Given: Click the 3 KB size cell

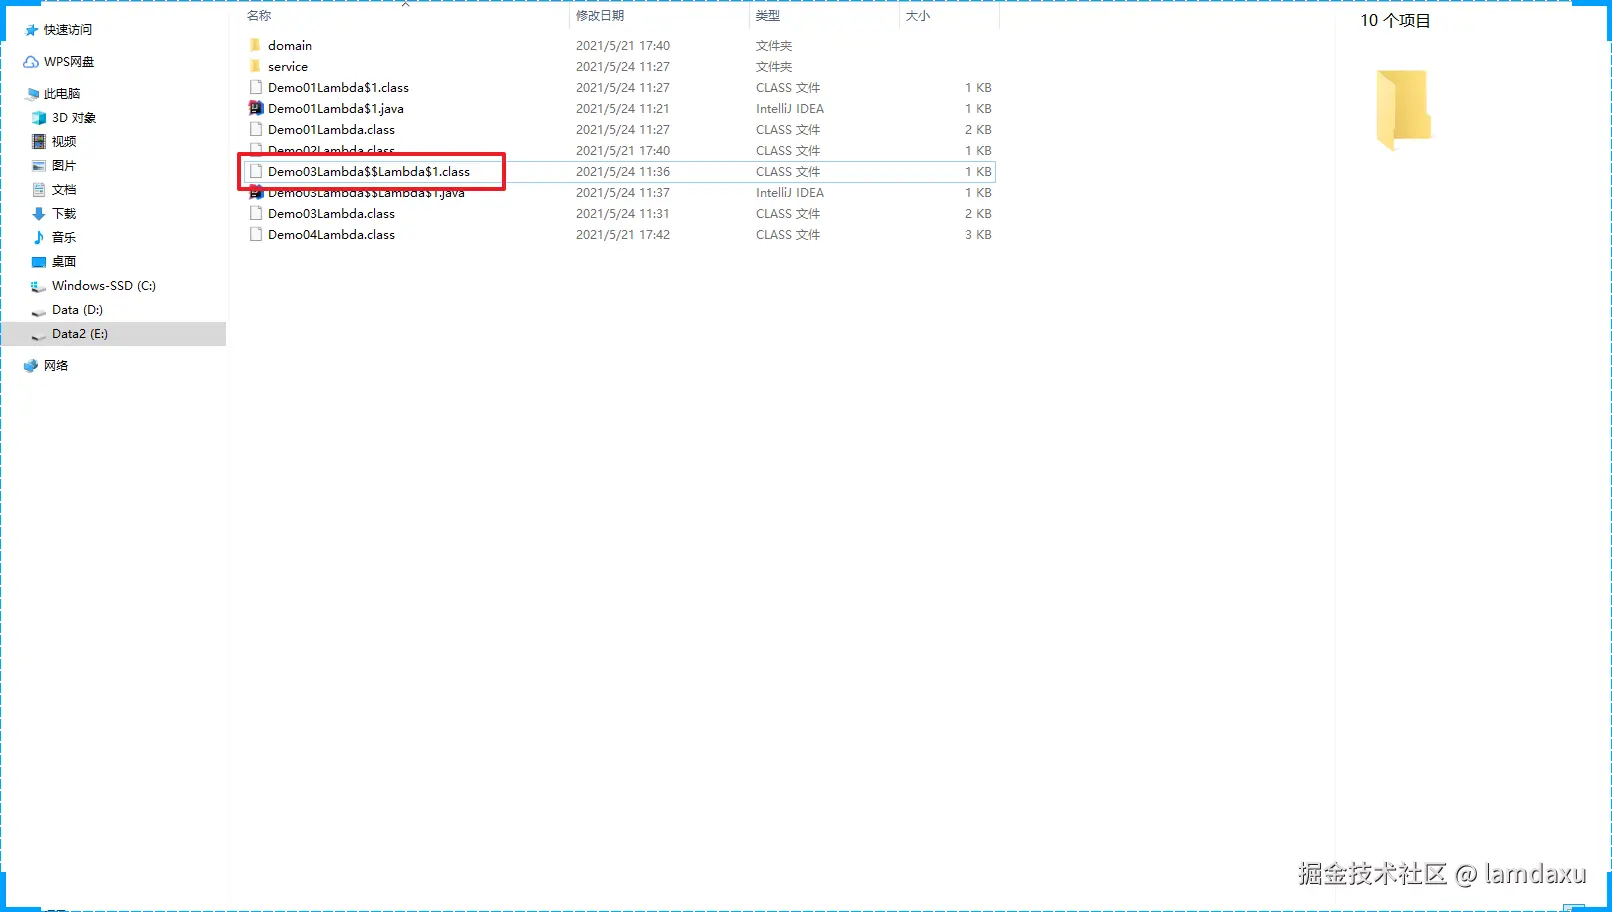Looking at the screenshot, I should click(x=978, y=235).
